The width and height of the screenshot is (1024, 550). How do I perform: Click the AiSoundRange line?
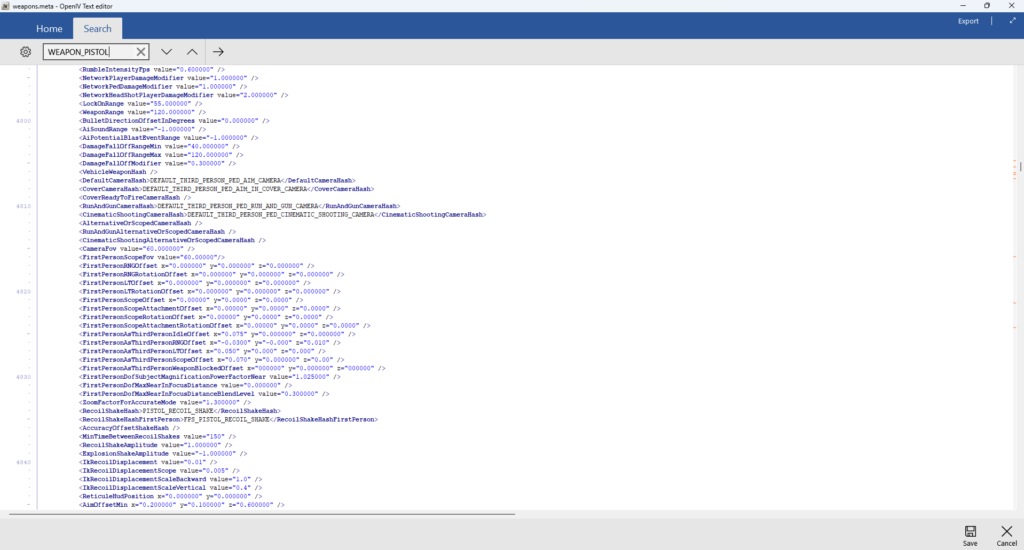click(x=142, y=129)
